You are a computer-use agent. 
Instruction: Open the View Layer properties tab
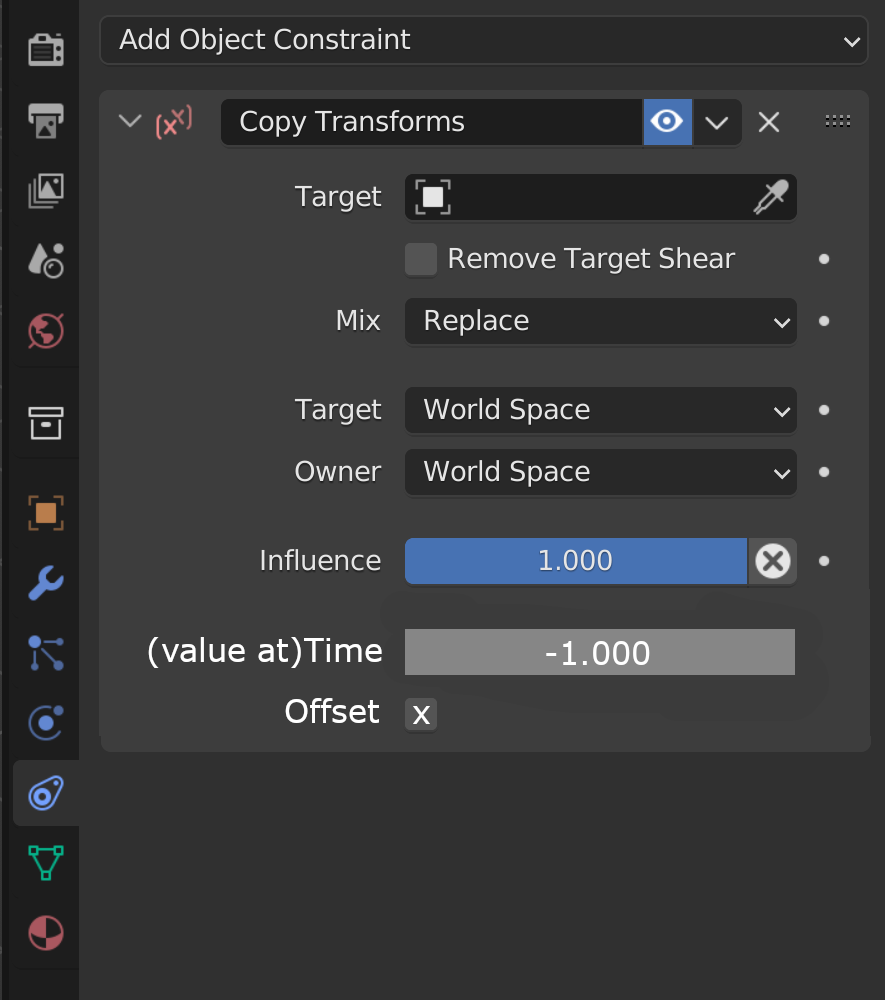[x=46, y=190]
